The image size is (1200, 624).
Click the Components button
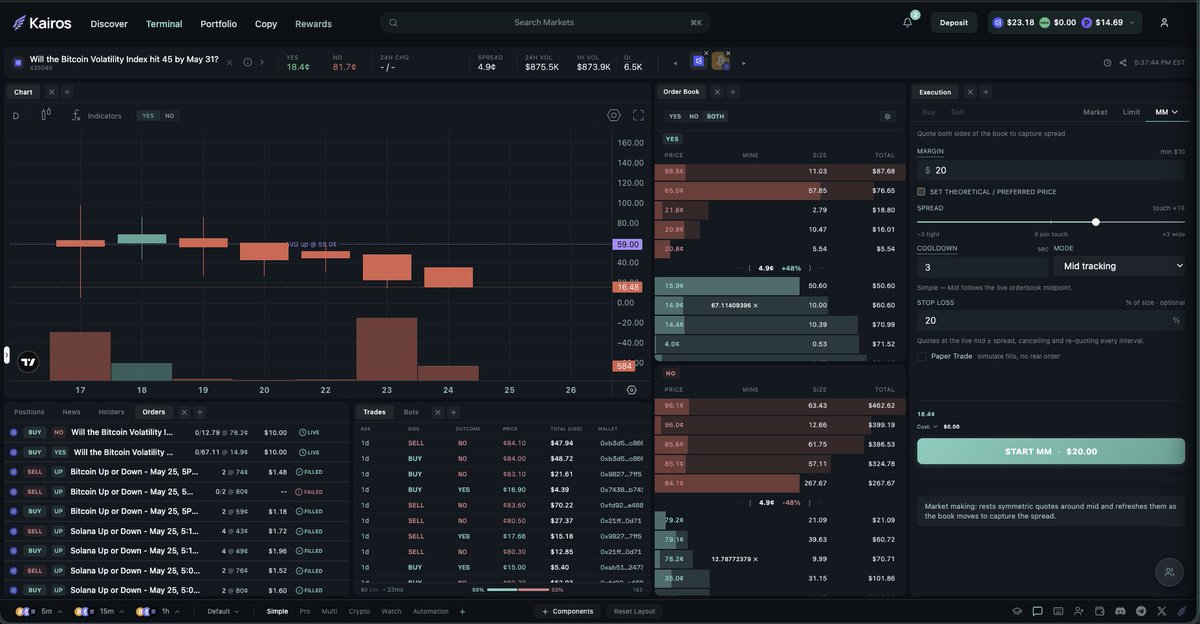[567, 611]
